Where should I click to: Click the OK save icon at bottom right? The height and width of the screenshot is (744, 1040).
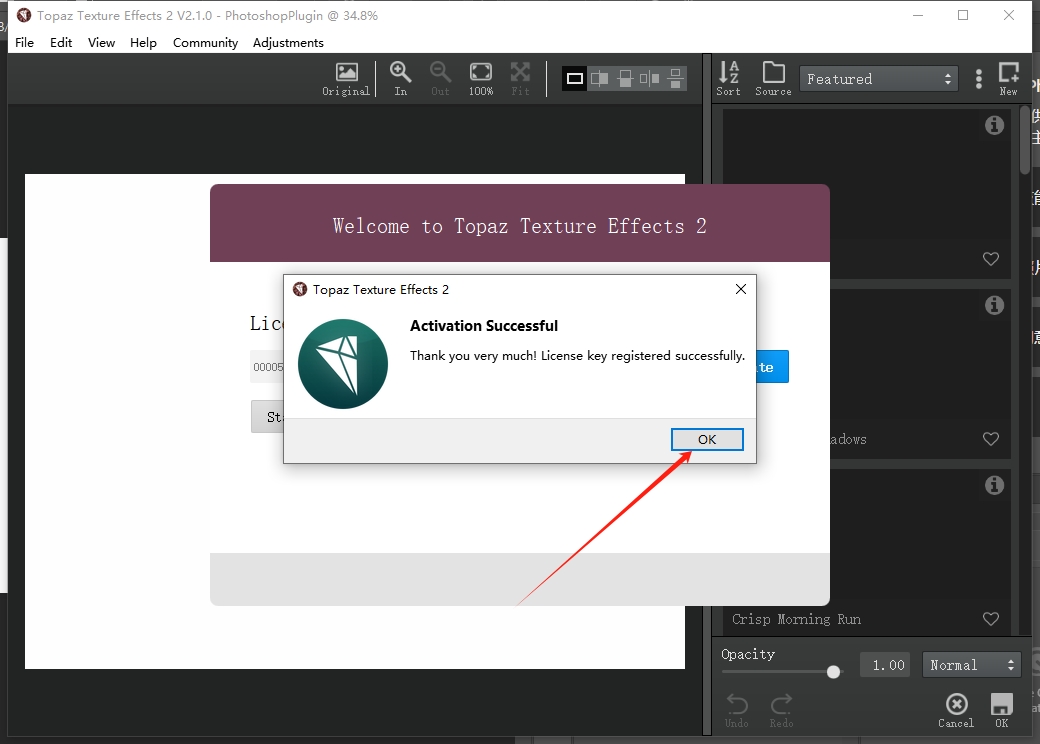tap(1002, 711)
